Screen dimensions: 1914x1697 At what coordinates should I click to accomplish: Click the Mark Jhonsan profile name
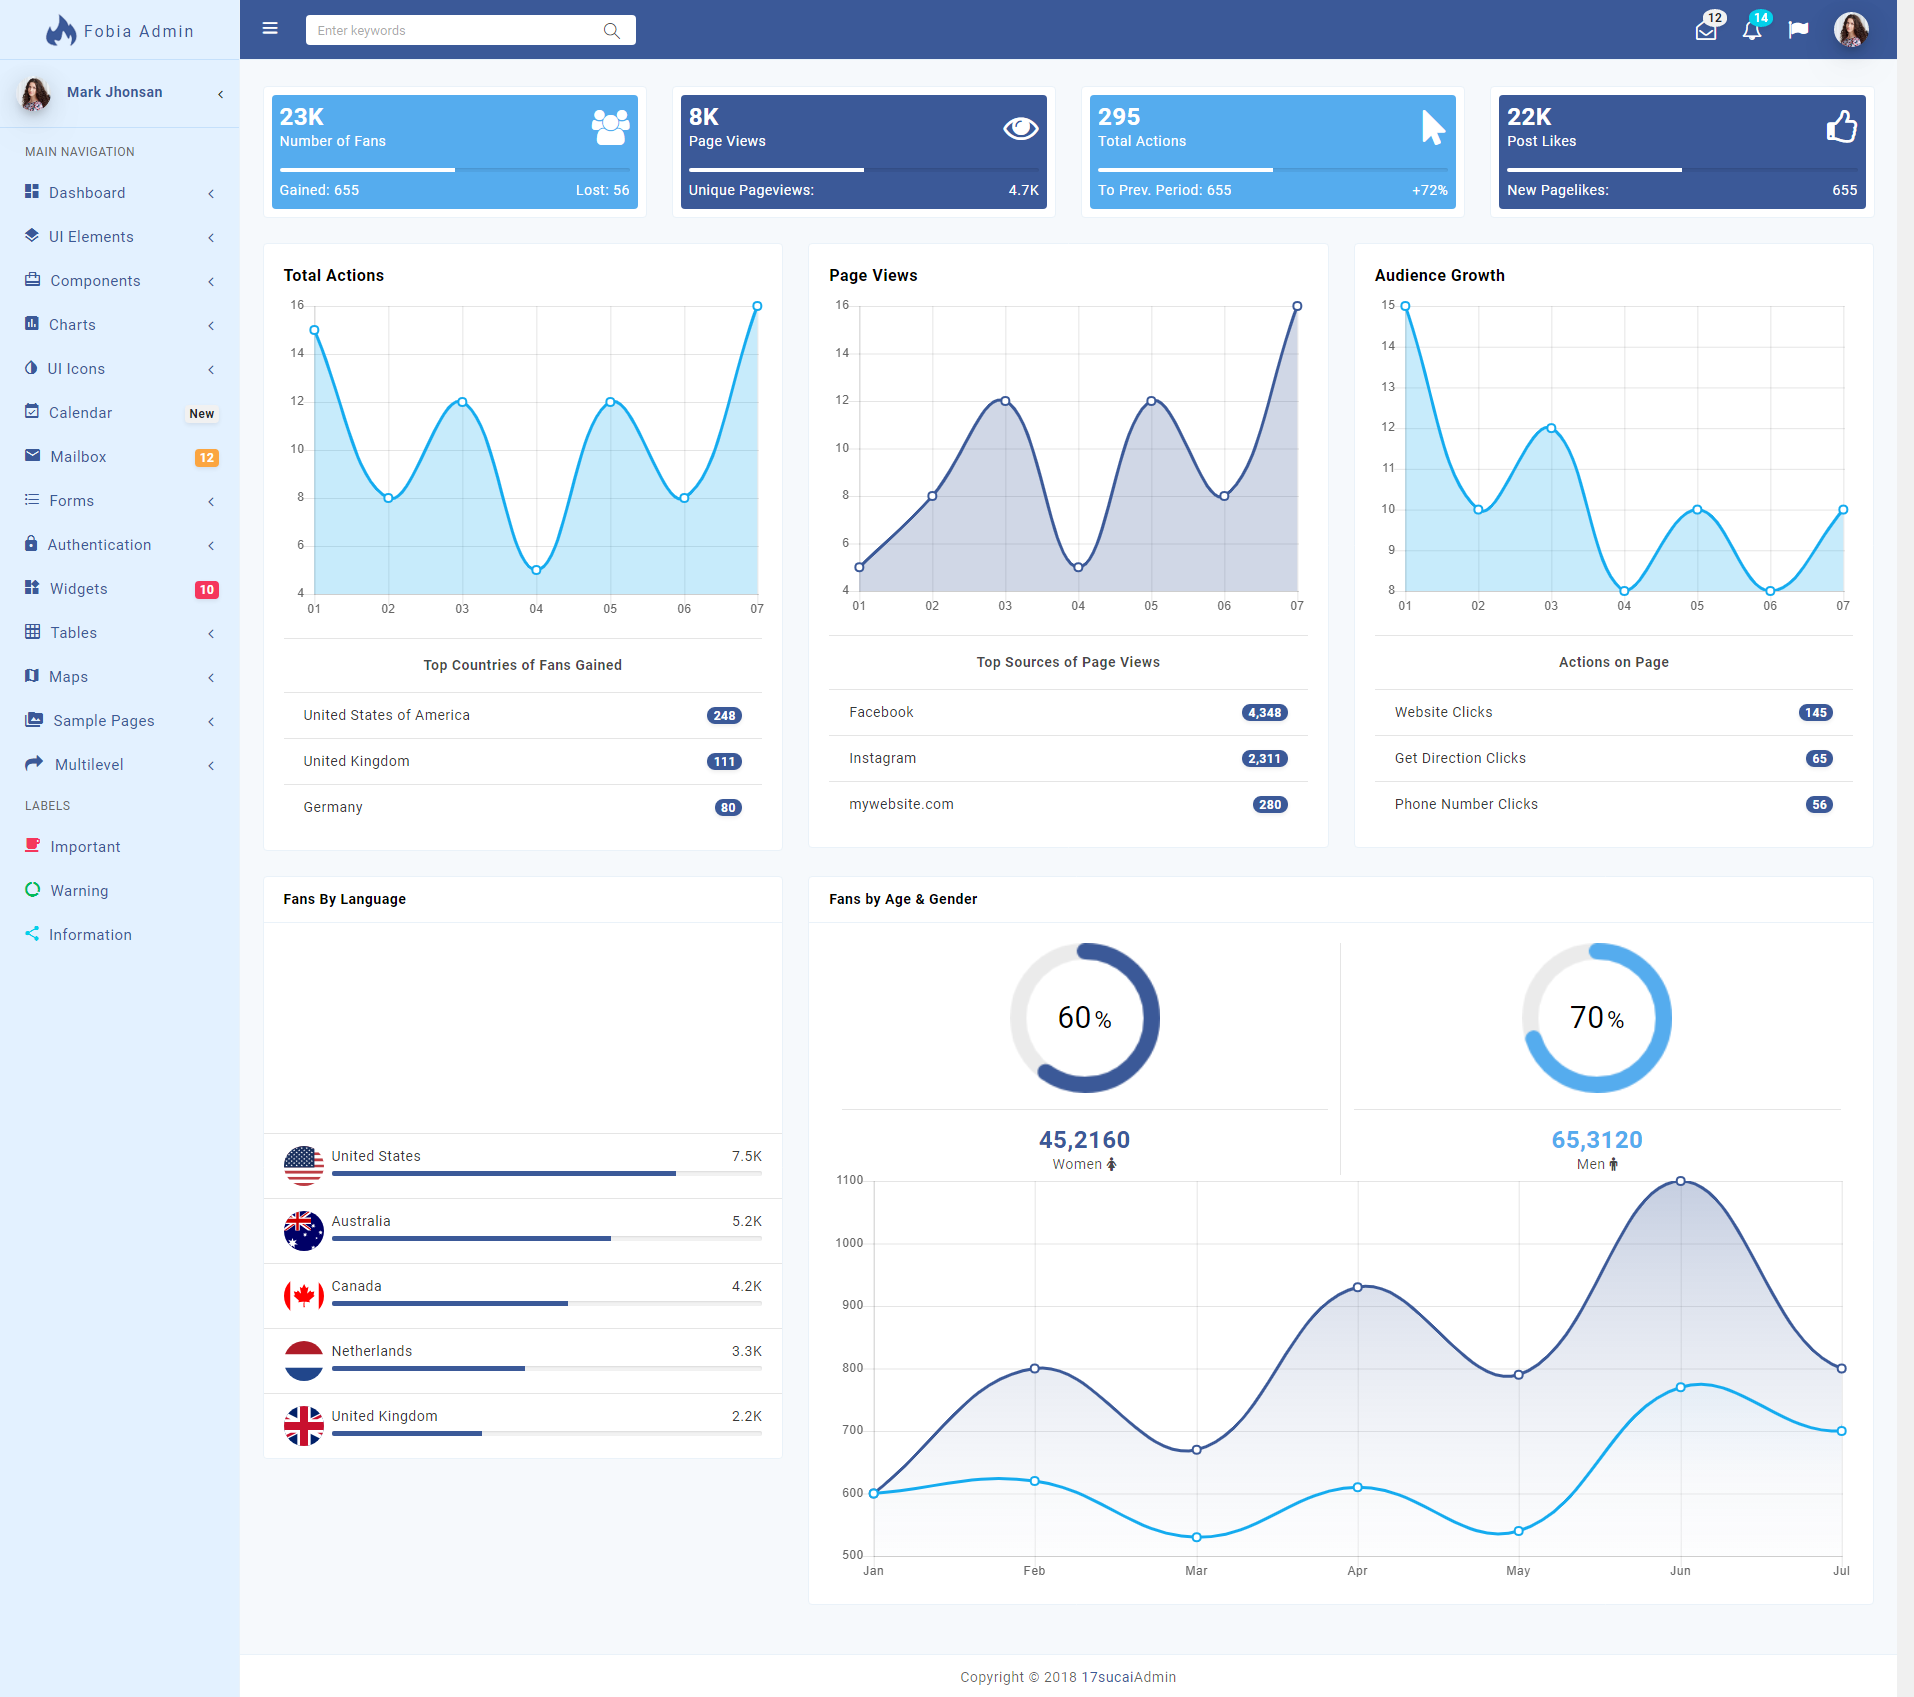114,92
